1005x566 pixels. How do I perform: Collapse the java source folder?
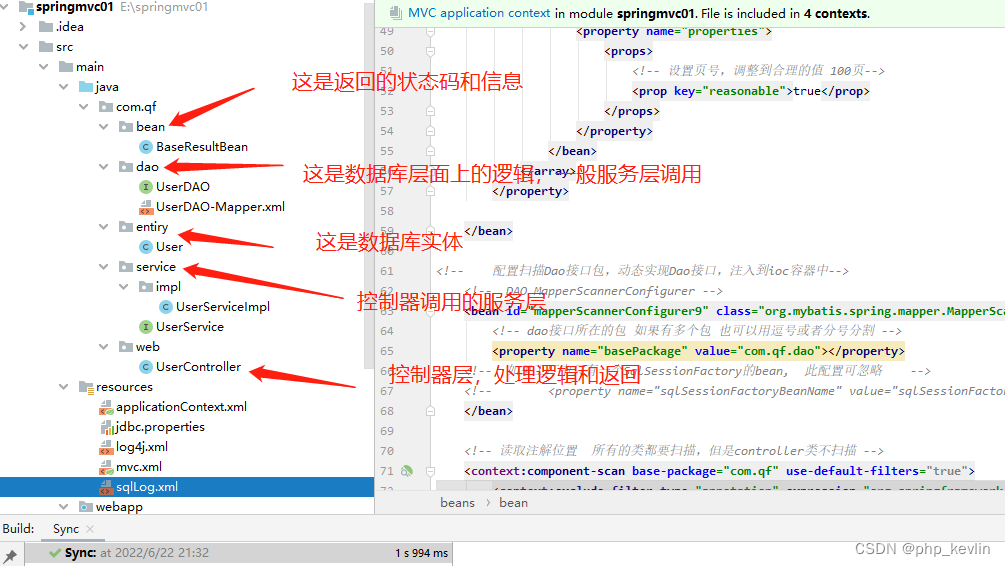point(63,87)
